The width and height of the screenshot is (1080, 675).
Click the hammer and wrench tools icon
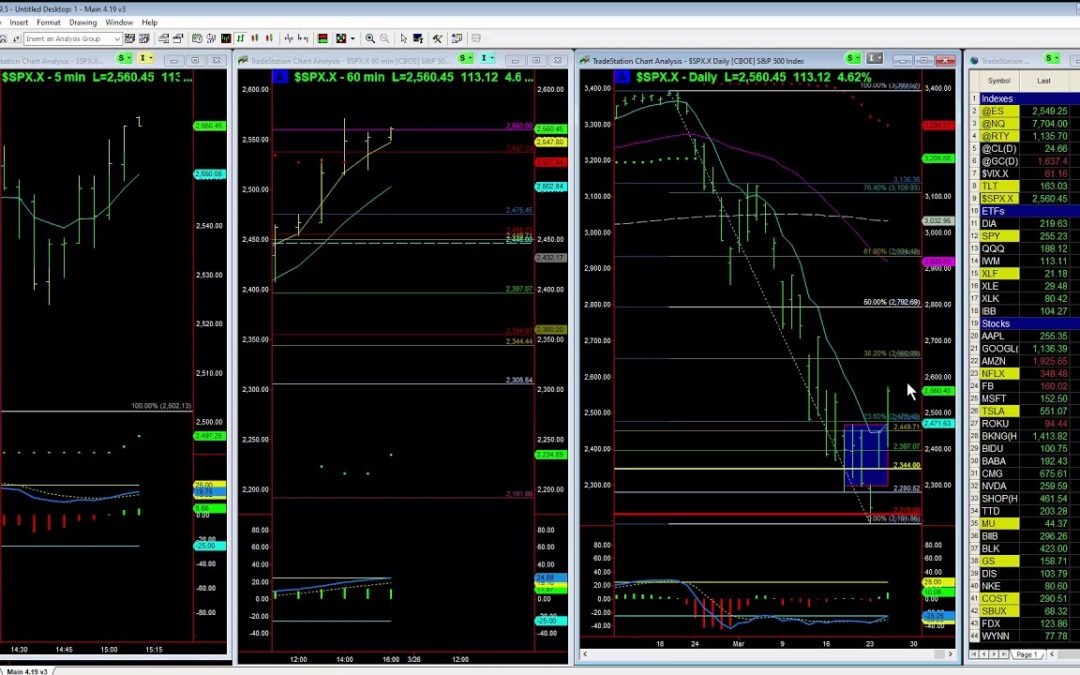[x=437, y=39]
